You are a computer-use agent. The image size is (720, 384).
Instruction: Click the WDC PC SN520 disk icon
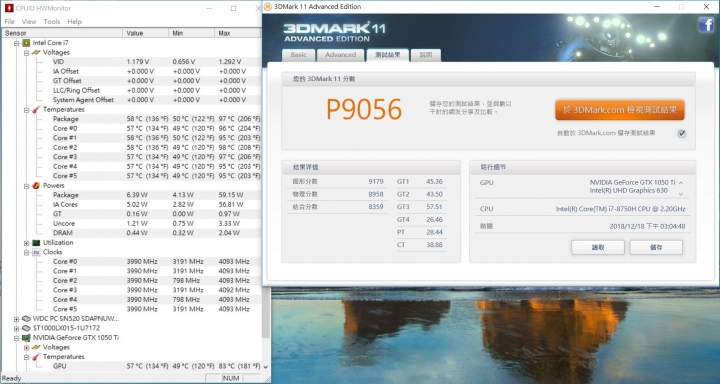26,318
